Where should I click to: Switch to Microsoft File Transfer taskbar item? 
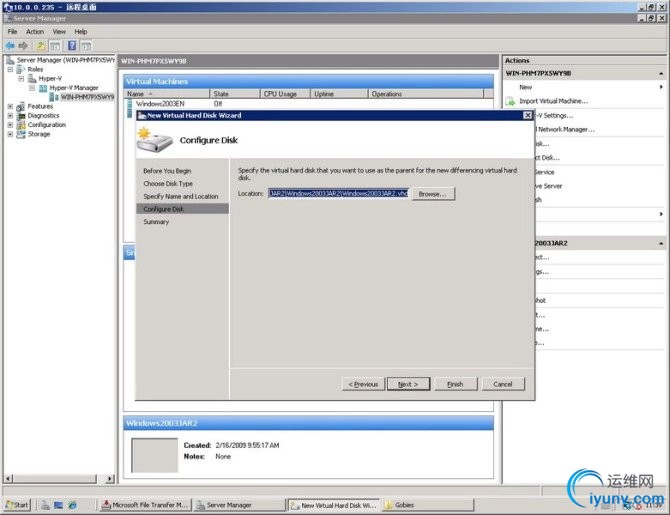point(146,505)
